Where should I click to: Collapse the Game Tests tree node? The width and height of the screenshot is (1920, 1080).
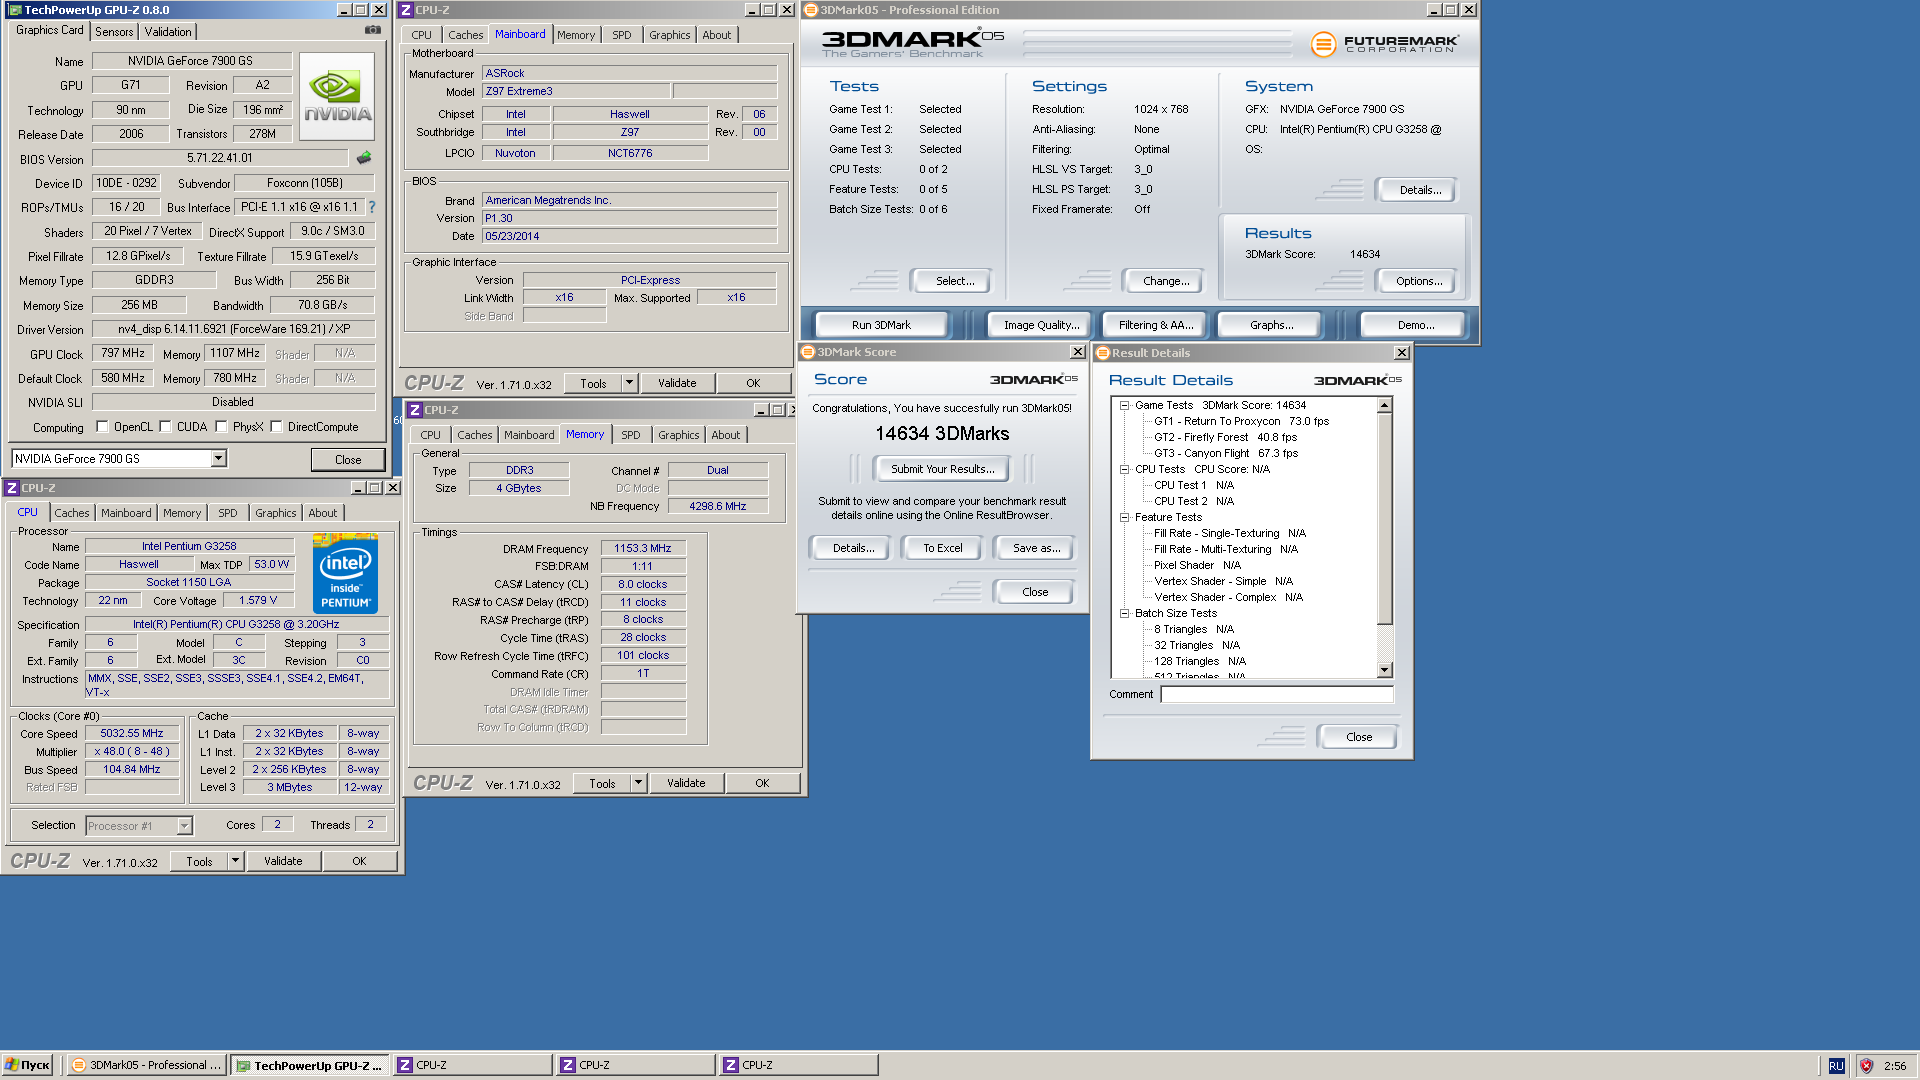point(1124,405)
